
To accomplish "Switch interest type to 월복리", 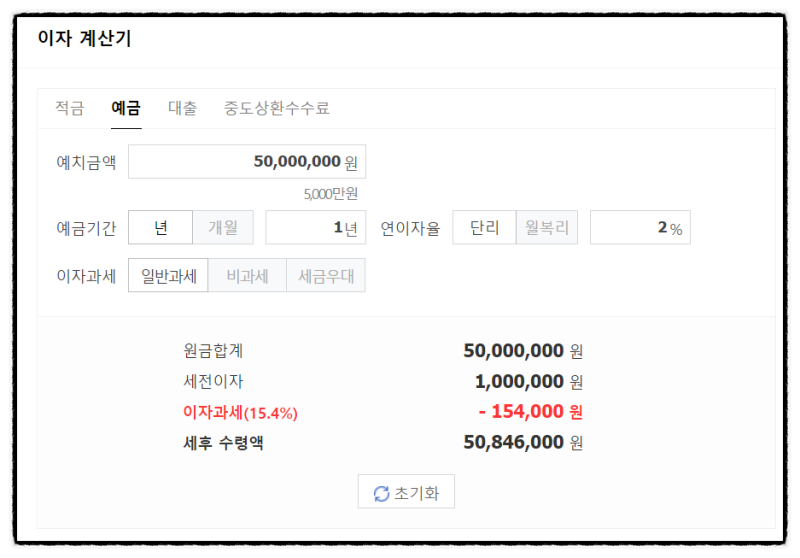I will pos(547,227).
